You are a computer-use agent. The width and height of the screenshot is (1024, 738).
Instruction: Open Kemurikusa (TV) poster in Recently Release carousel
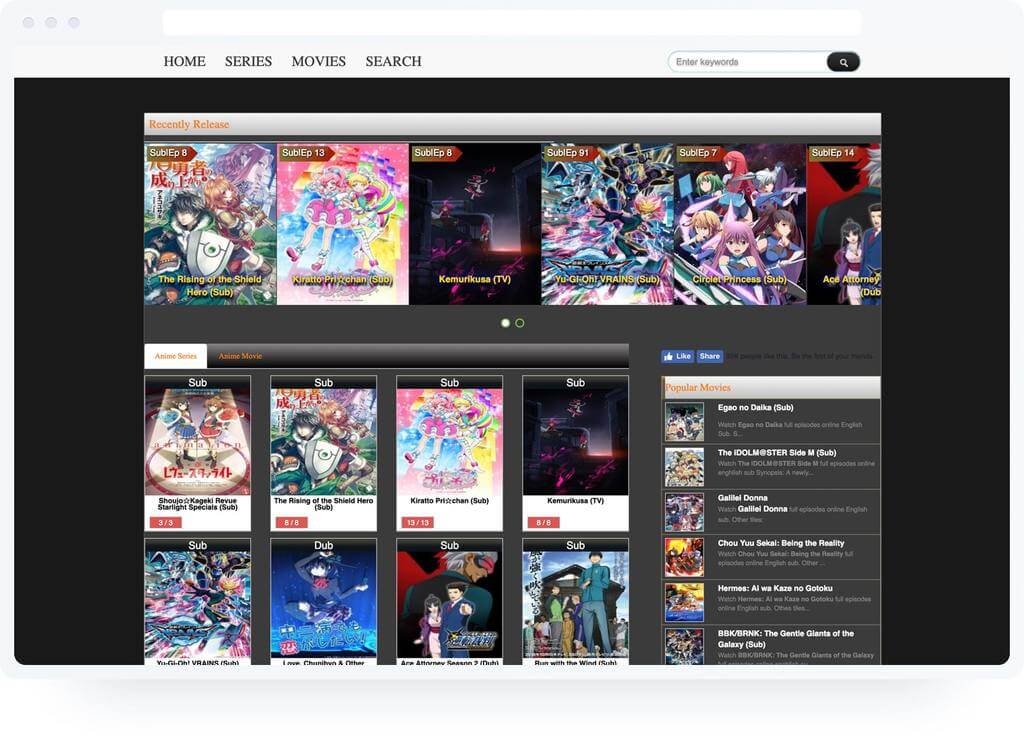point(475,224)
